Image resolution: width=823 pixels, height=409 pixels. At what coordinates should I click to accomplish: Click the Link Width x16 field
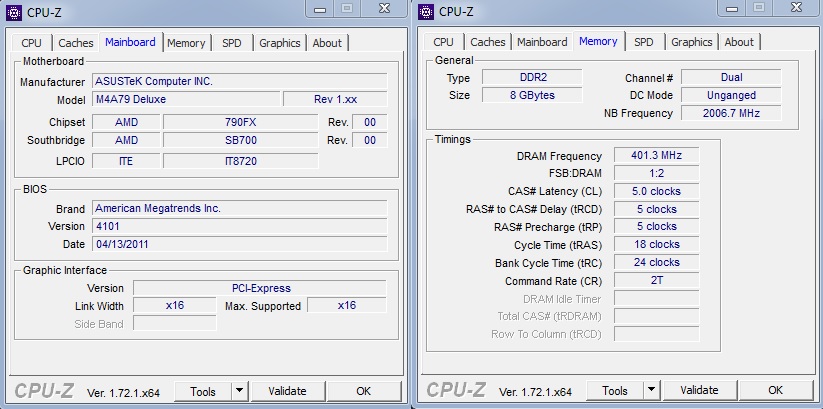click(x=175, y=305)
